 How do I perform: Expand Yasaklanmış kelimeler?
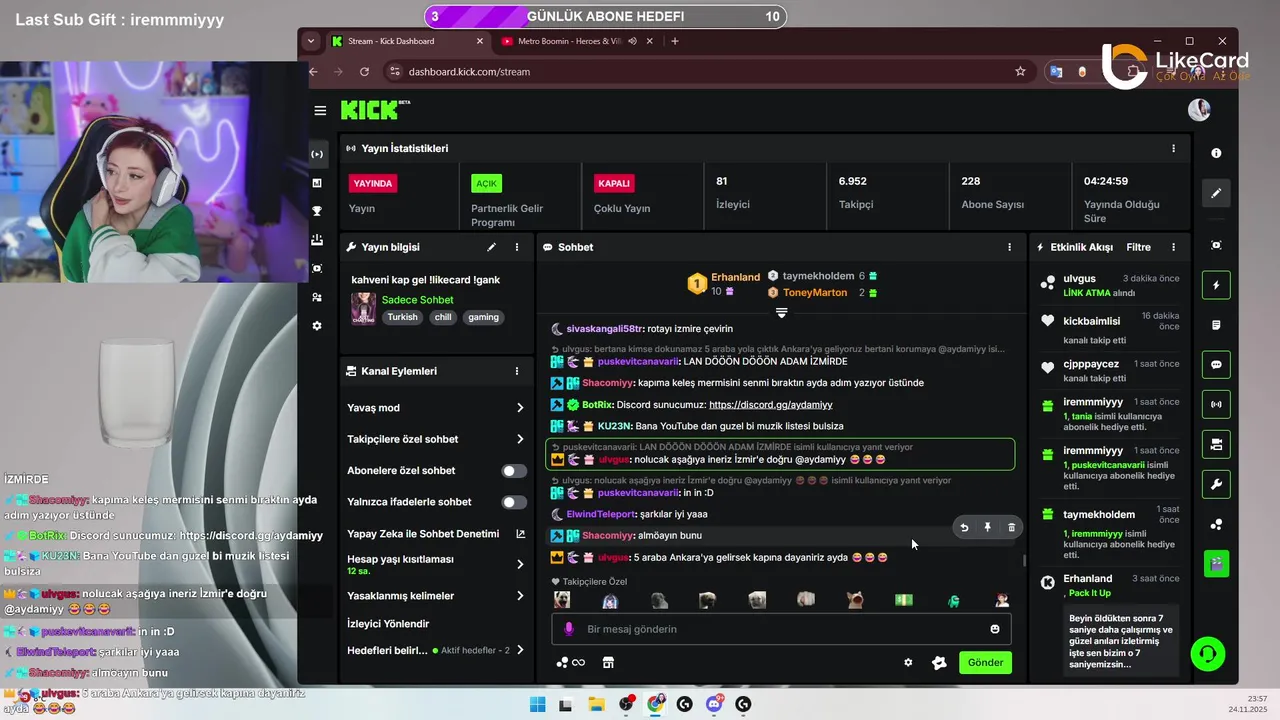pos(520,596)
